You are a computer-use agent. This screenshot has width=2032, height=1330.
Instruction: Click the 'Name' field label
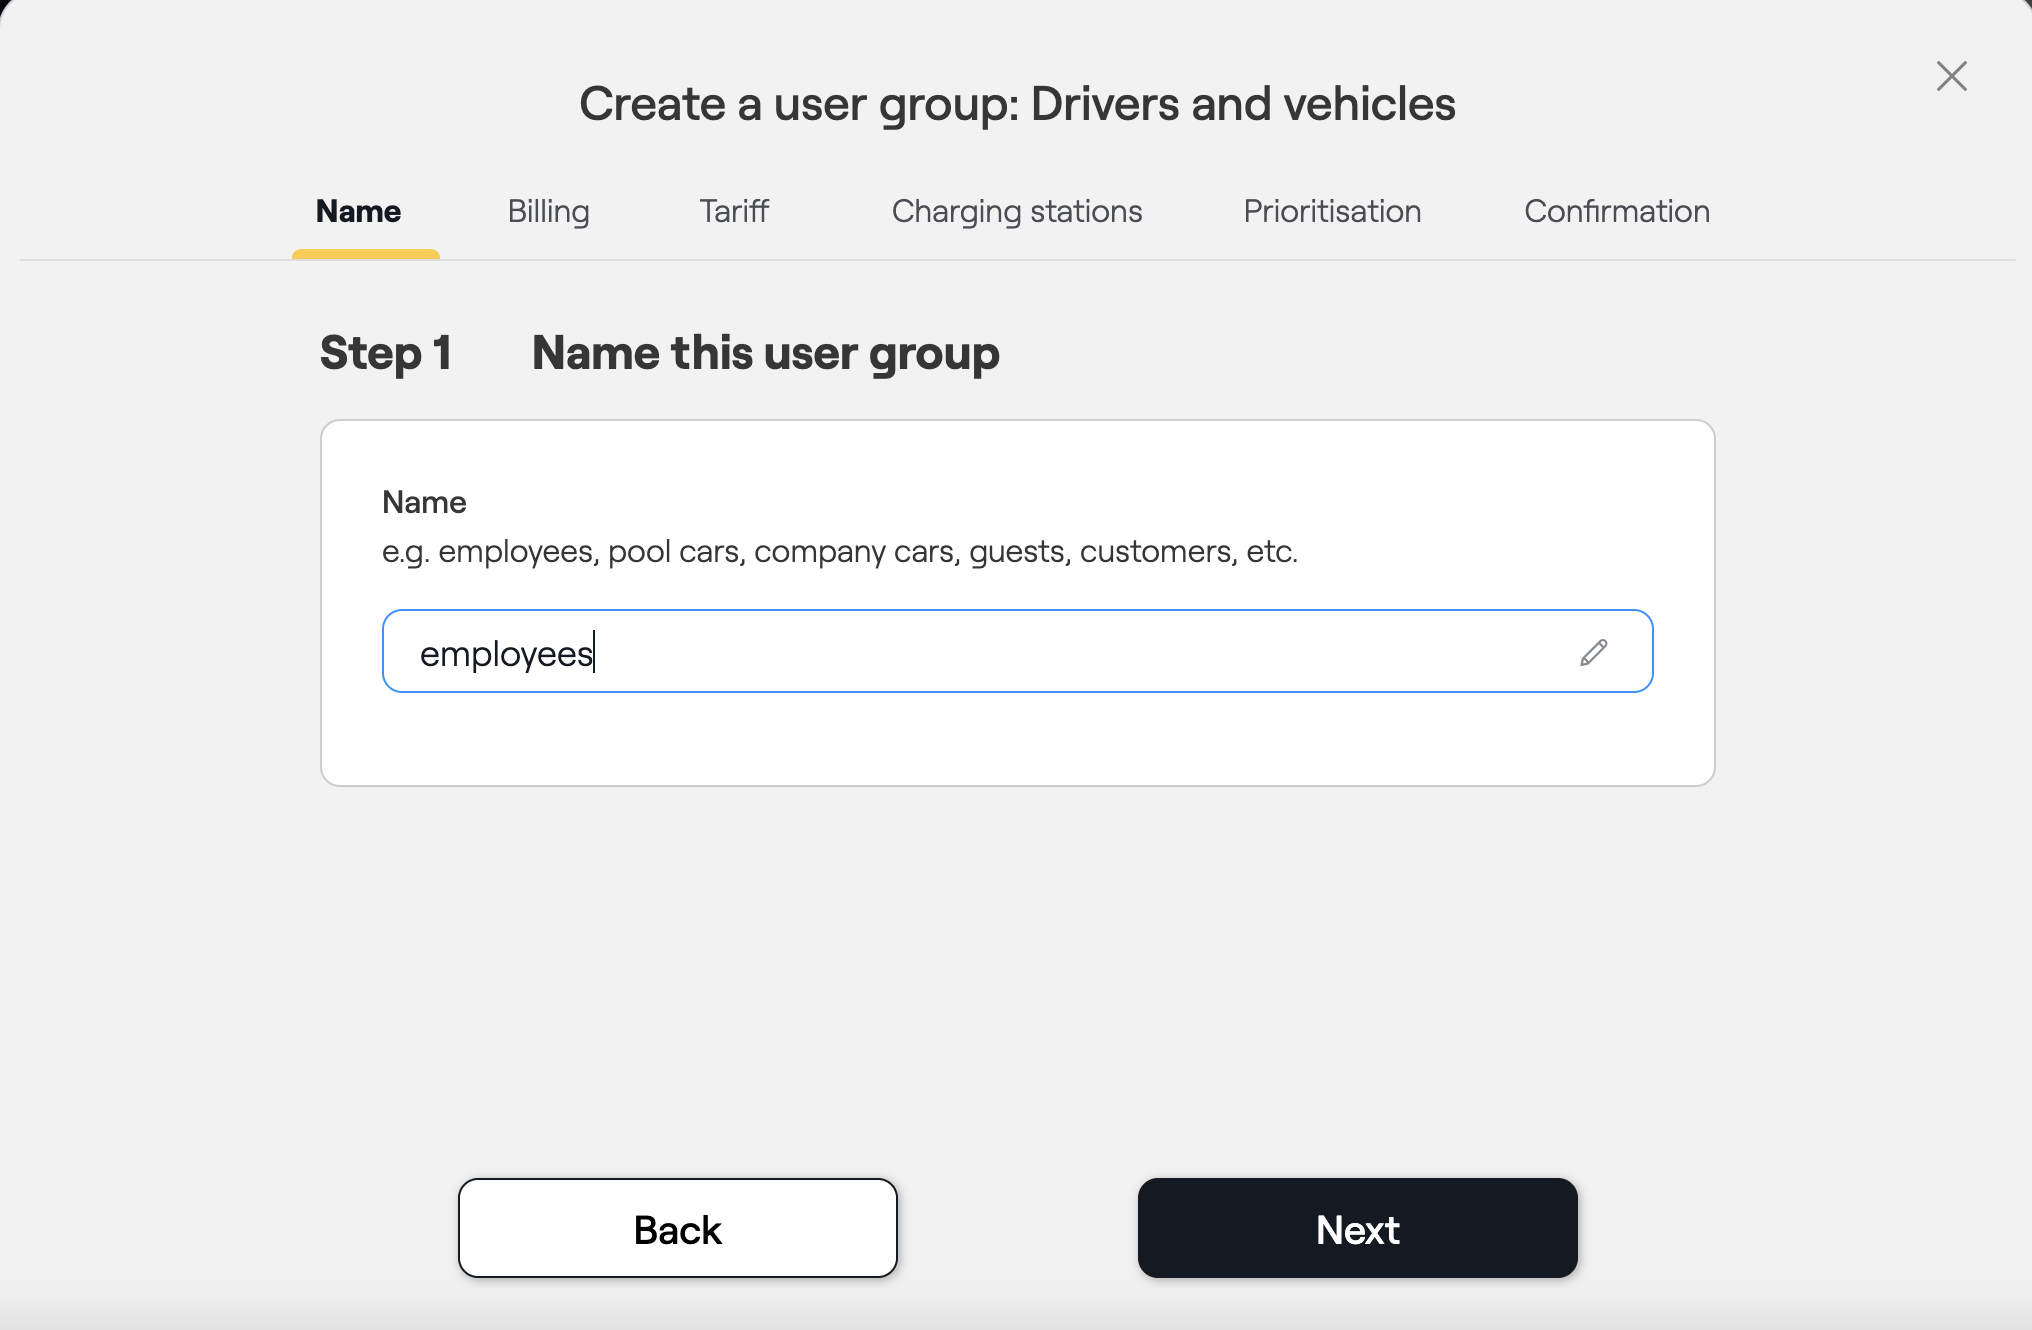tap(424, 502)
